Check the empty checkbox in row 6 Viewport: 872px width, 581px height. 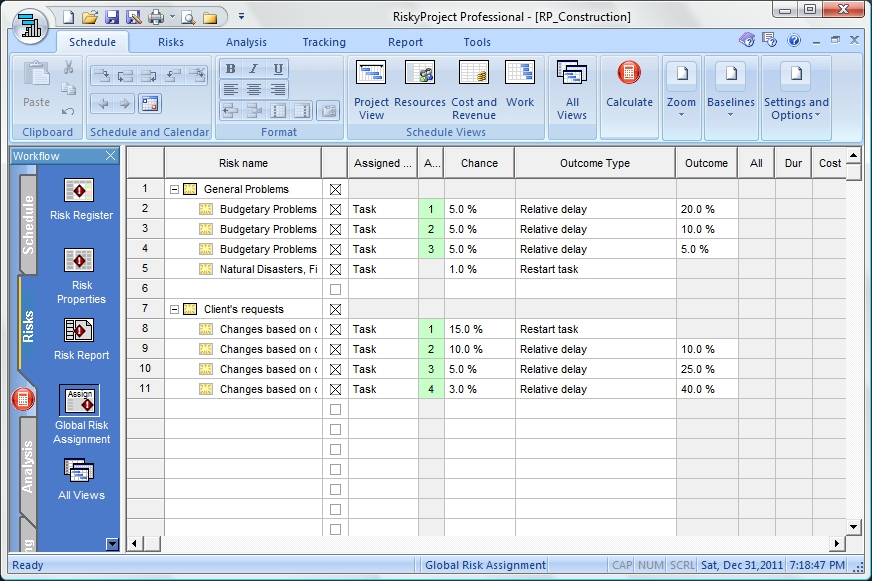pos(335,289)
